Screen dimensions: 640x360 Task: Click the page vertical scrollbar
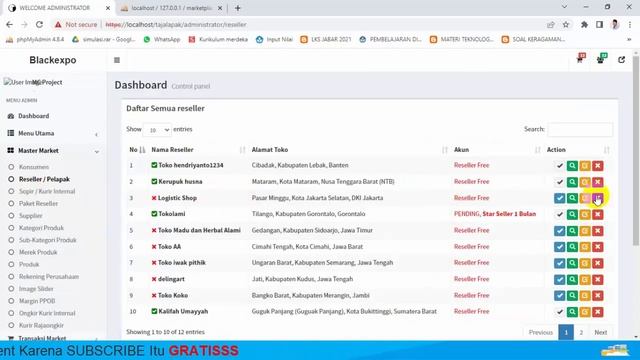pyautogui.click(x=636, y=151)
